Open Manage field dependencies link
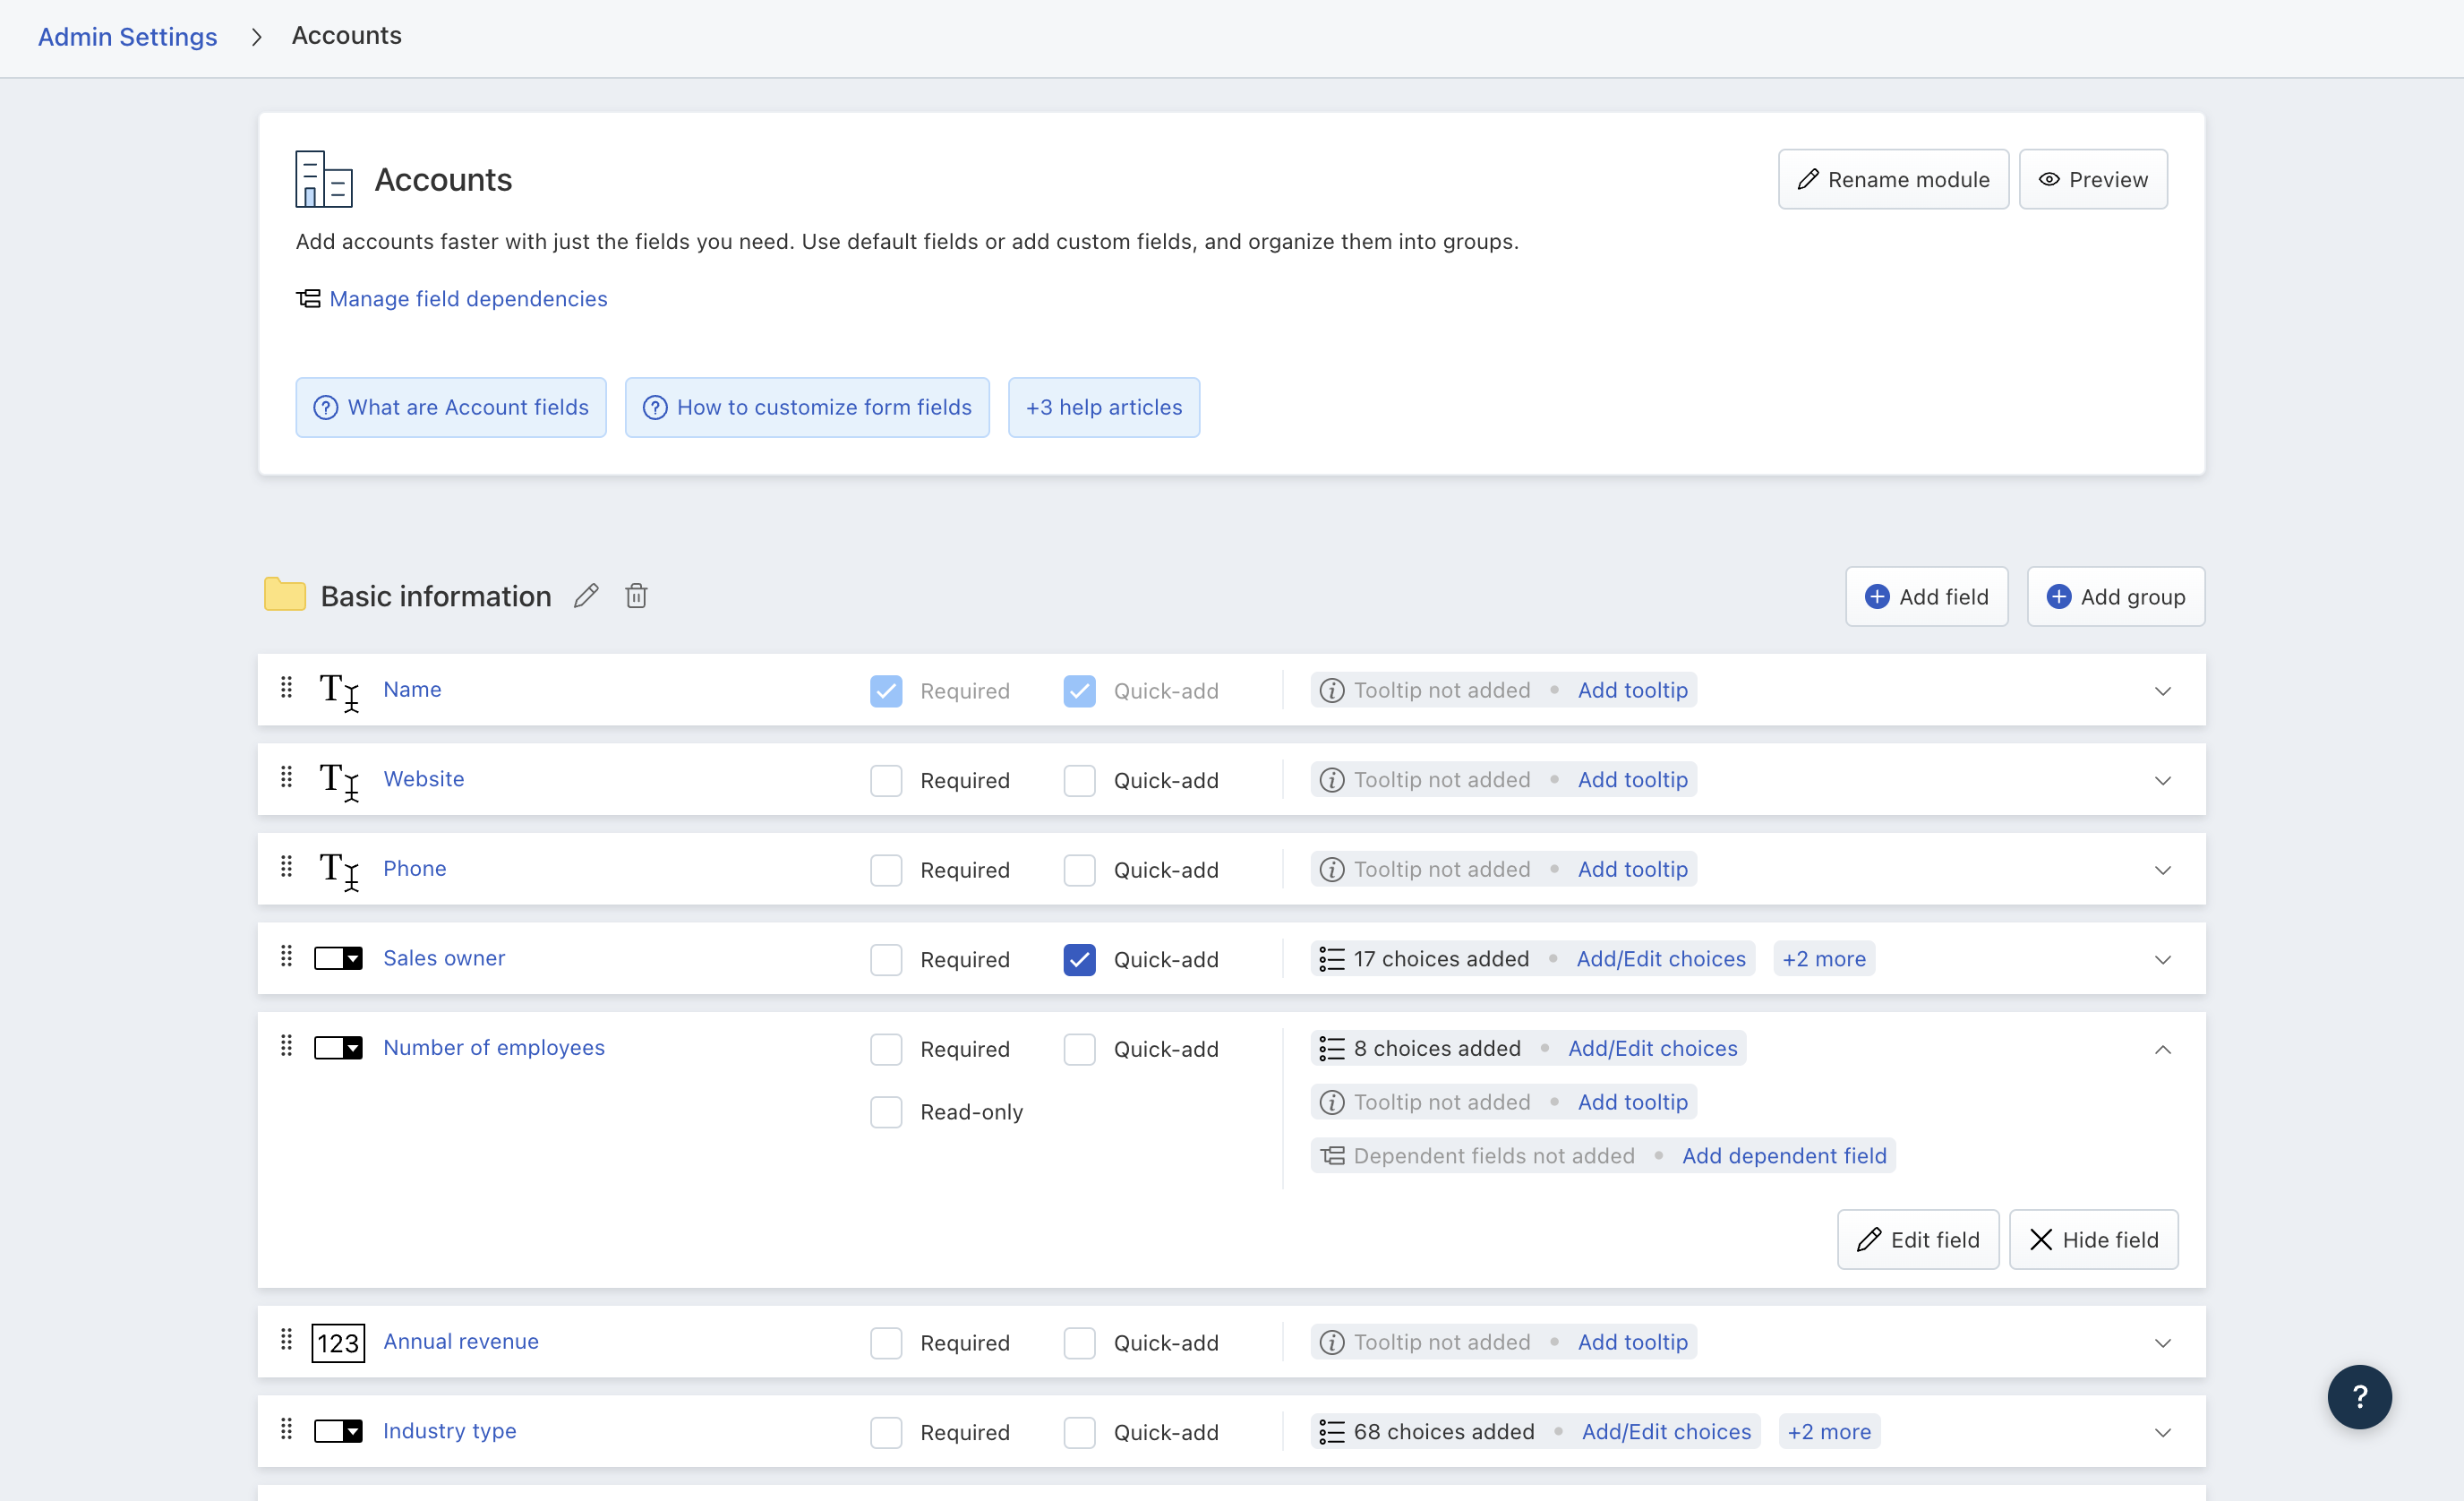This screenshot has height=1501, width=2464. tap(468, 298)
